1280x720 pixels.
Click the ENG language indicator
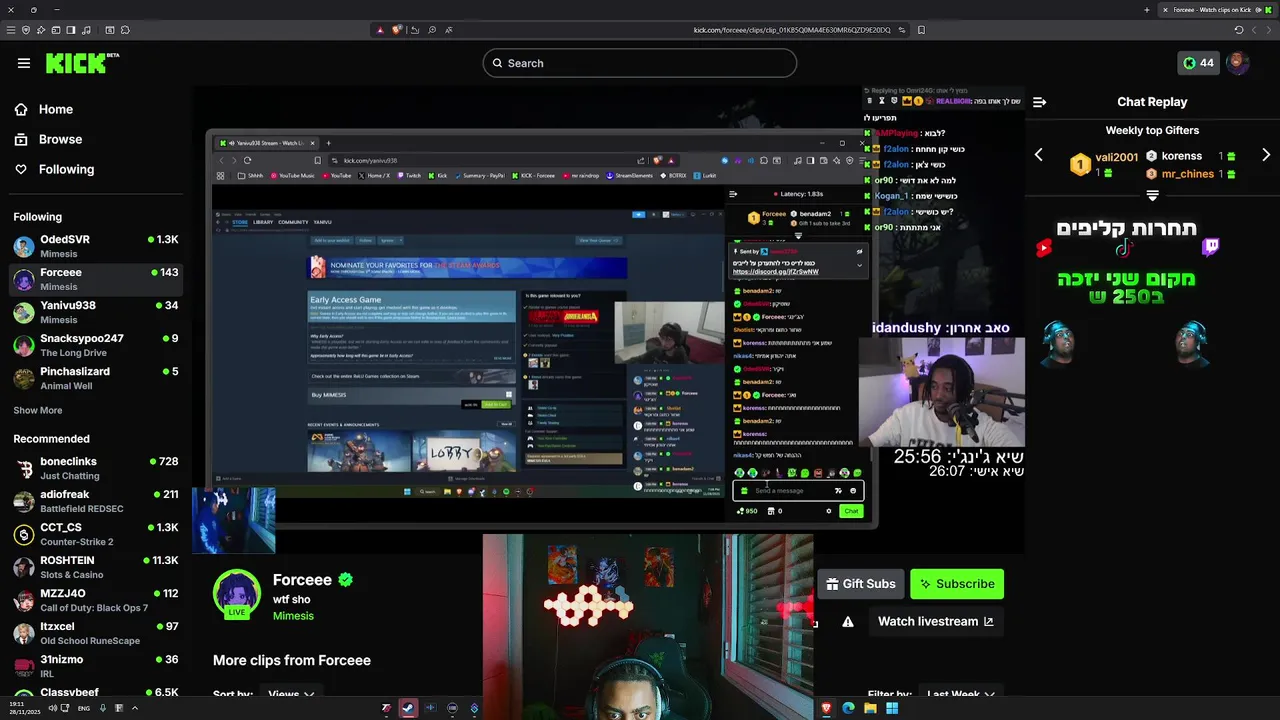[83, 708]
